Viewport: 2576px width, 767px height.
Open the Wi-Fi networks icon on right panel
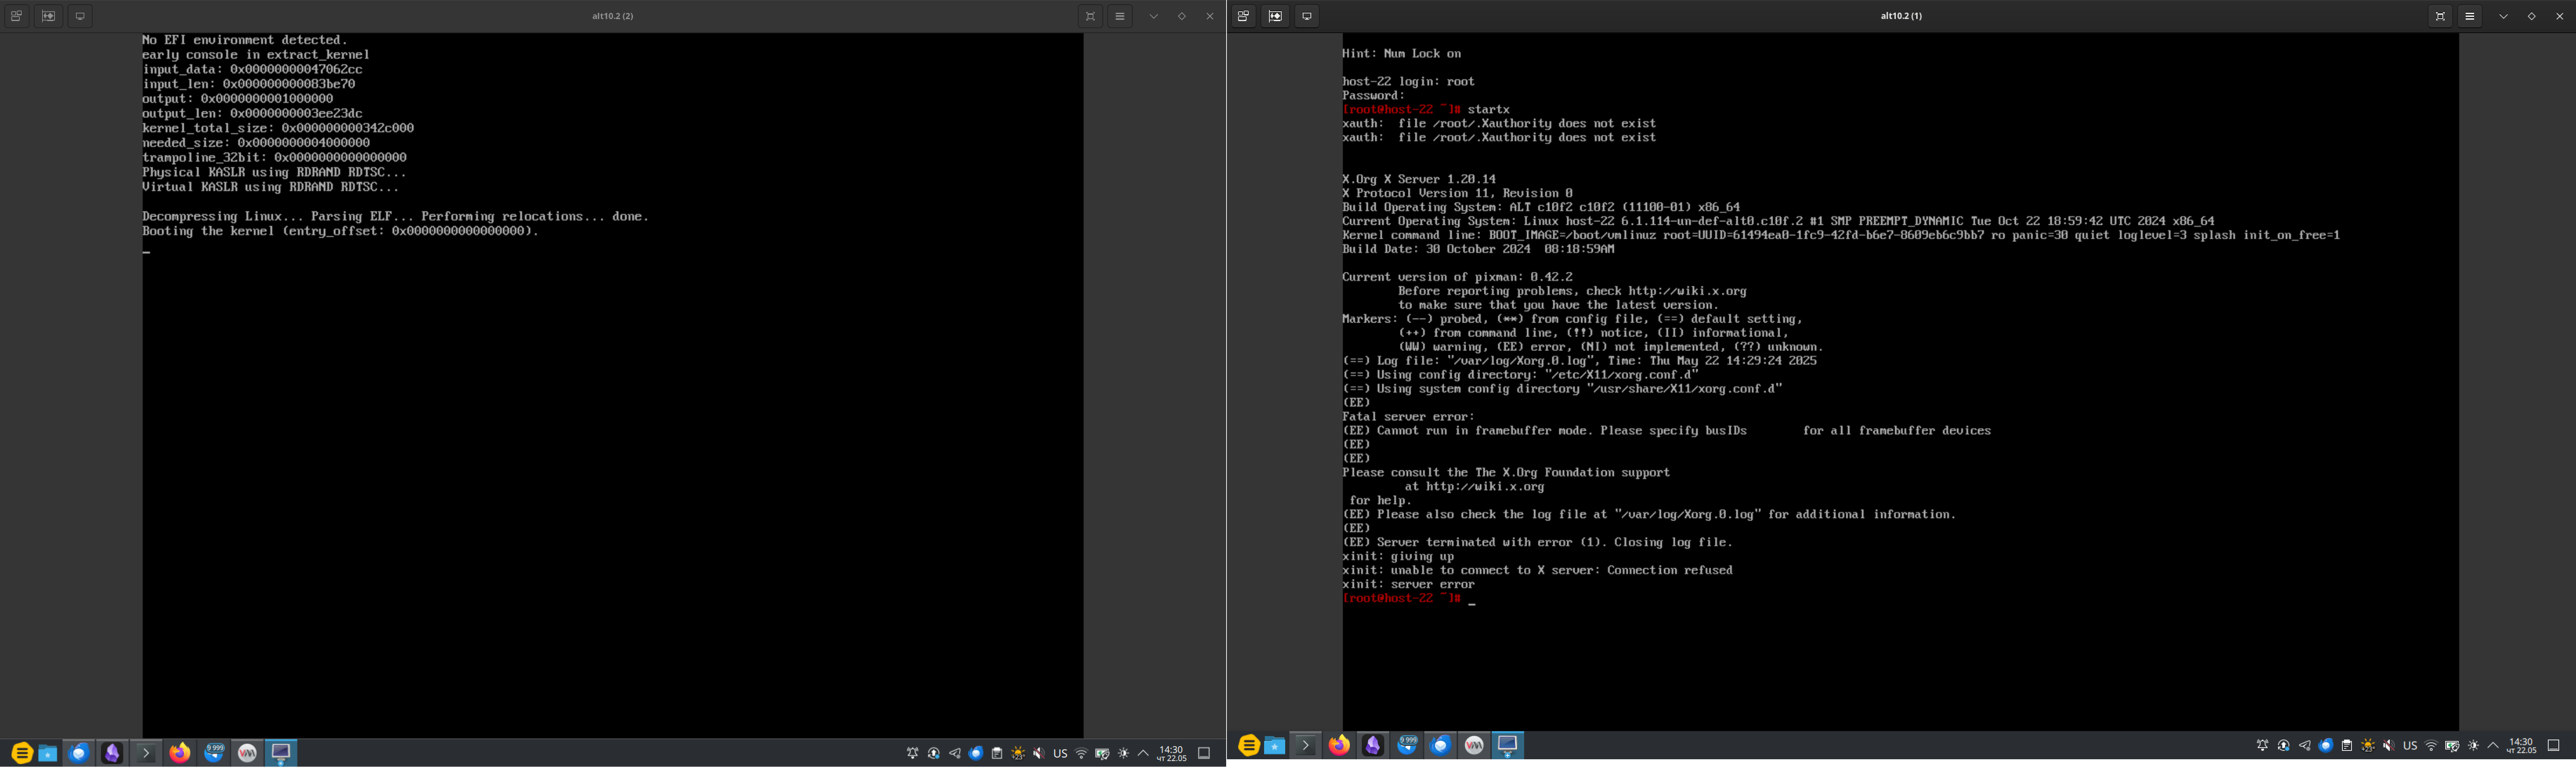(x=2431, y=745)
